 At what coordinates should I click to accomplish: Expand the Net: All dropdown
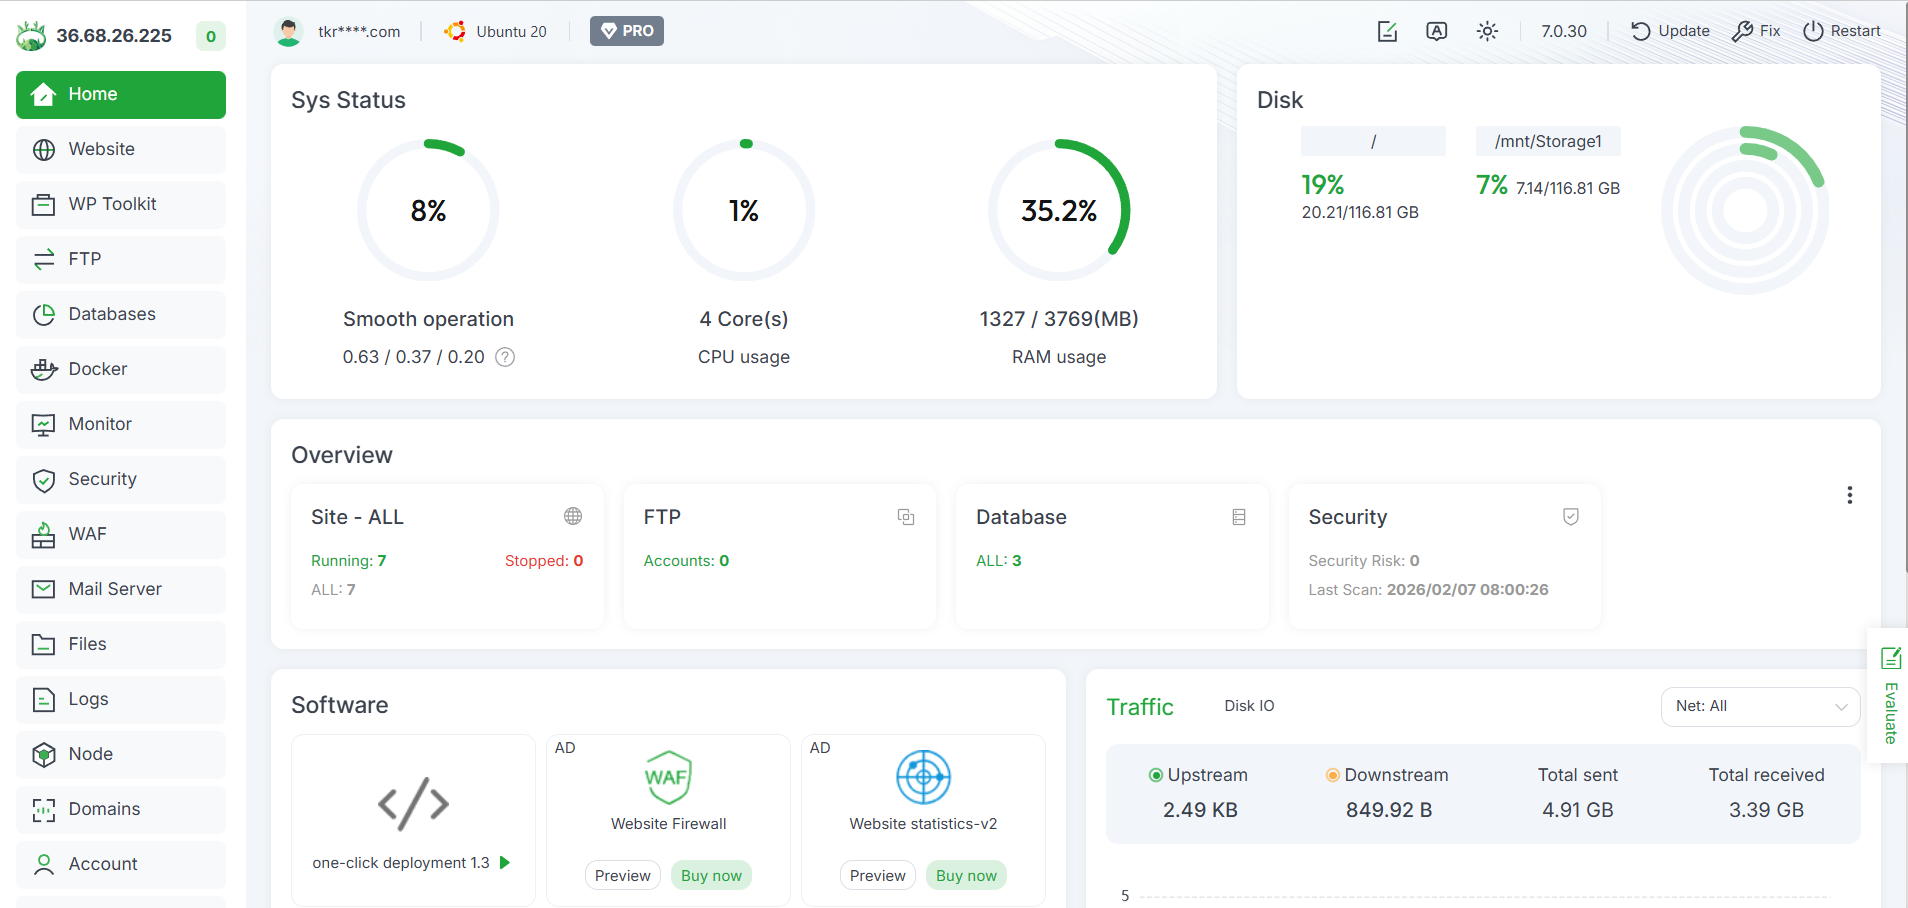pyautogui.click(x=1760, y=706)
